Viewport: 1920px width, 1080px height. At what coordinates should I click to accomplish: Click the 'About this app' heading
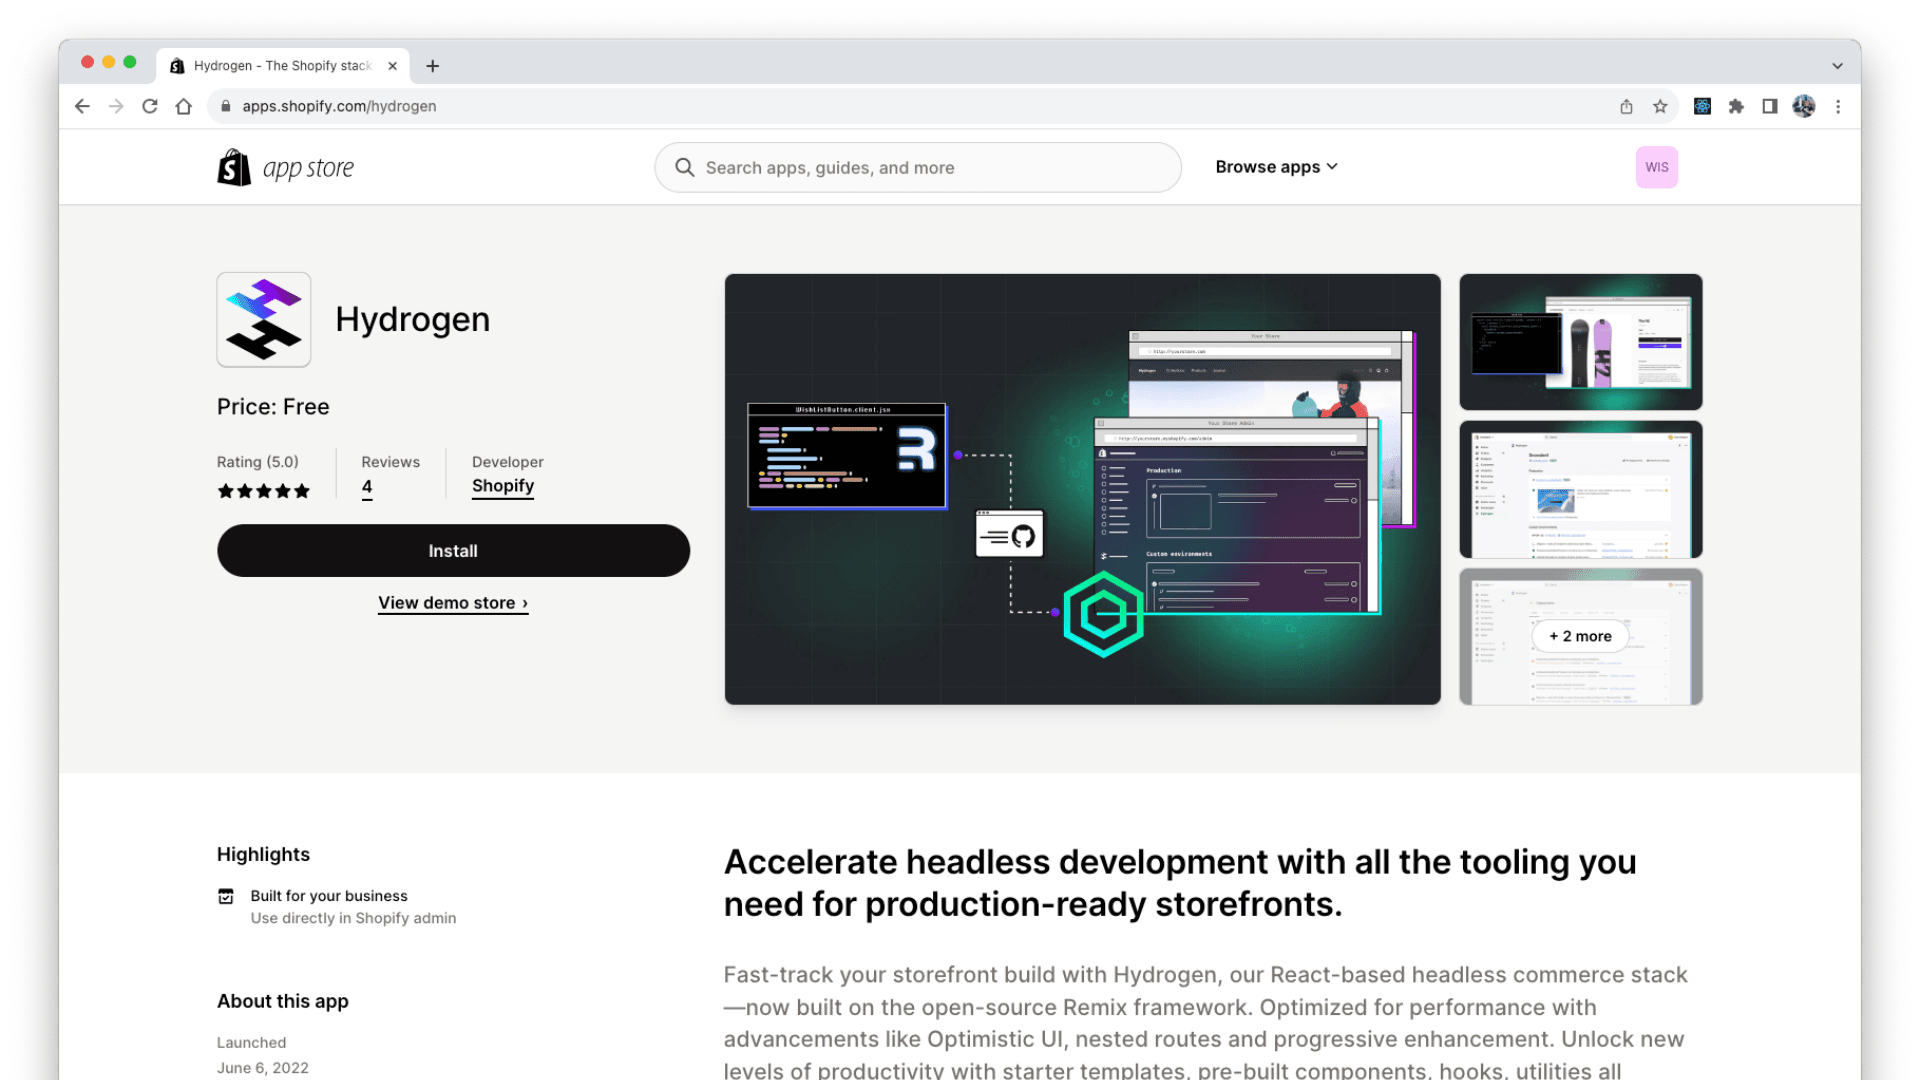[x=283, y=1002]
